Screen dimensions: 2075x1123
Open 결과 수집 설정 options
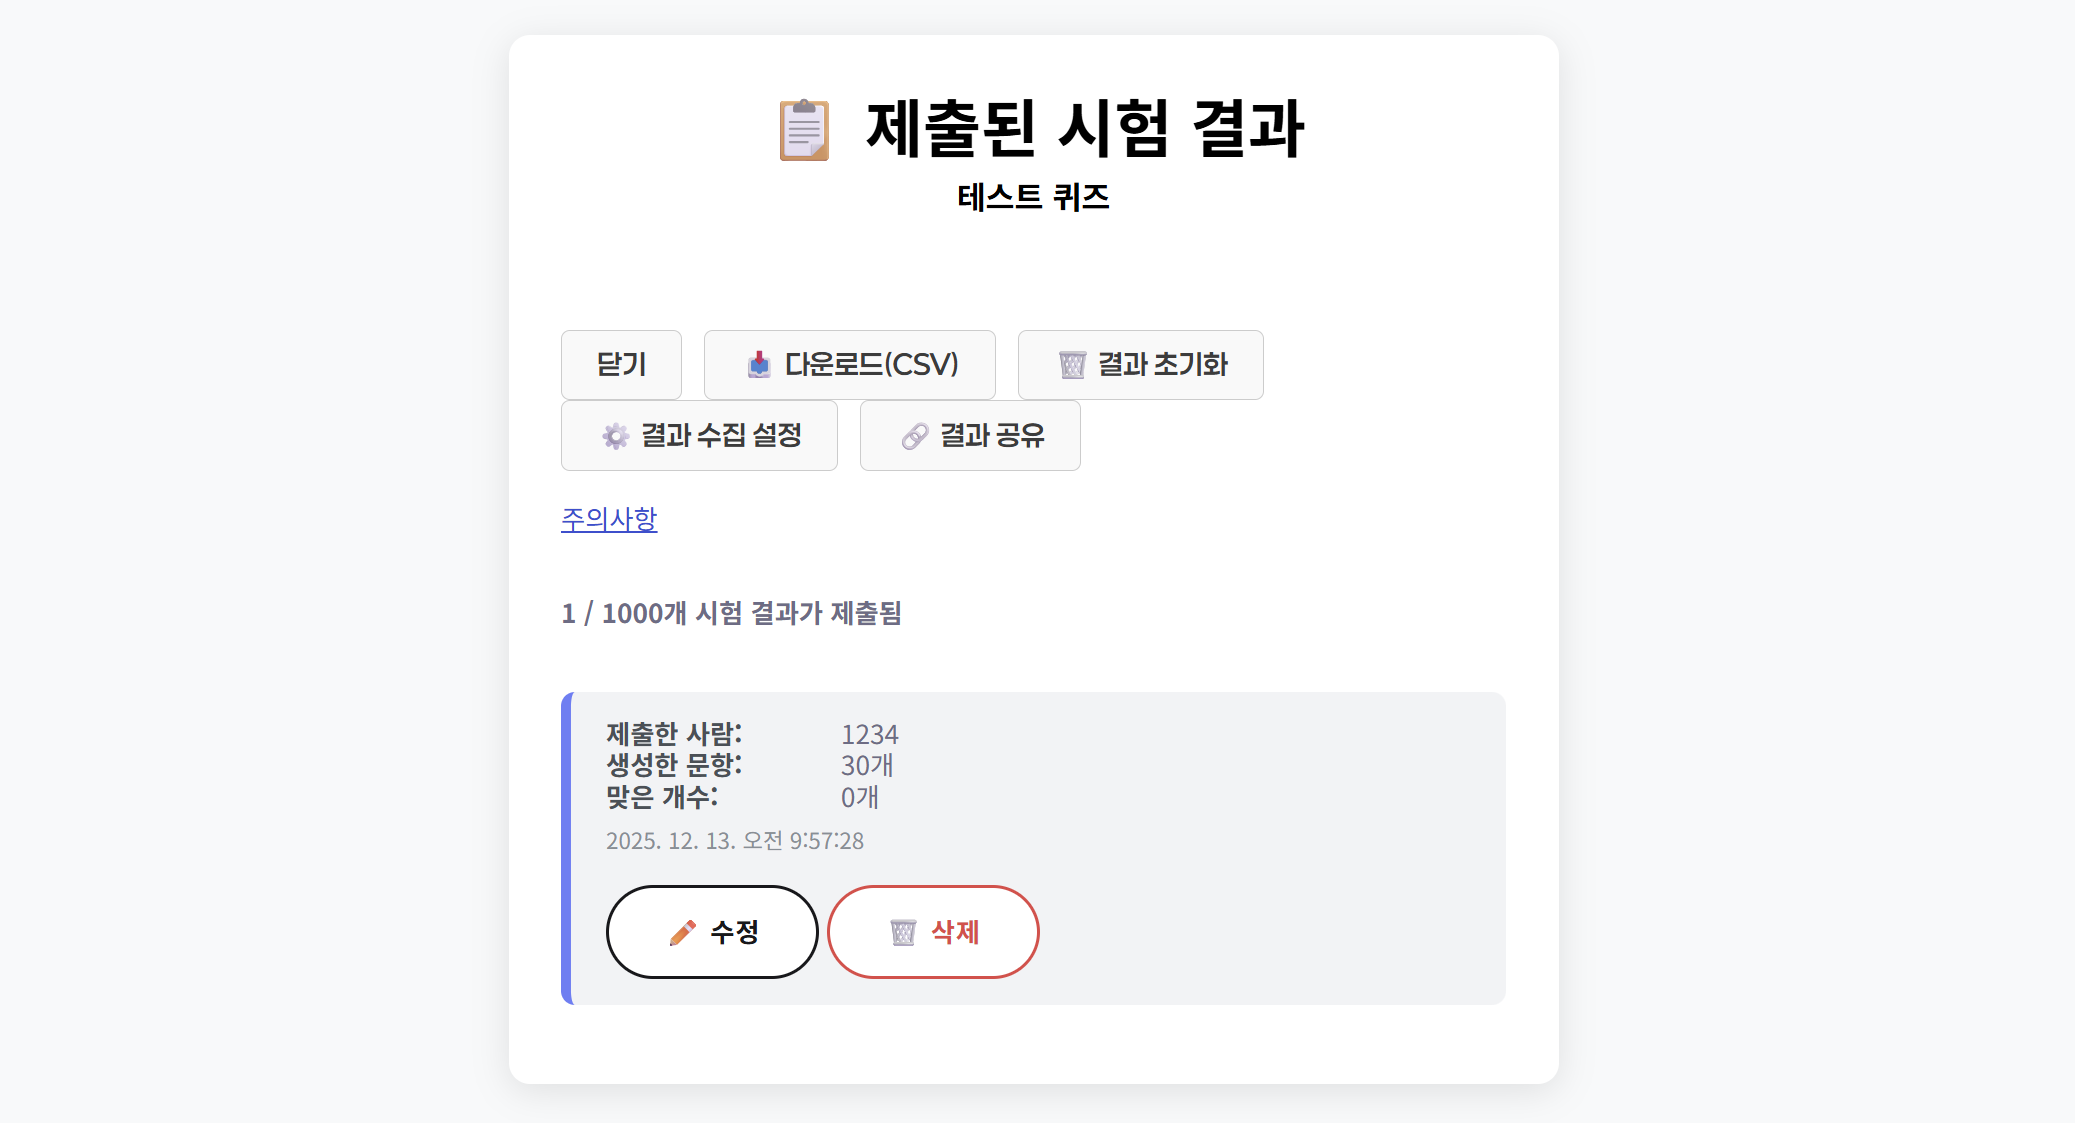(x=699, y=436)
